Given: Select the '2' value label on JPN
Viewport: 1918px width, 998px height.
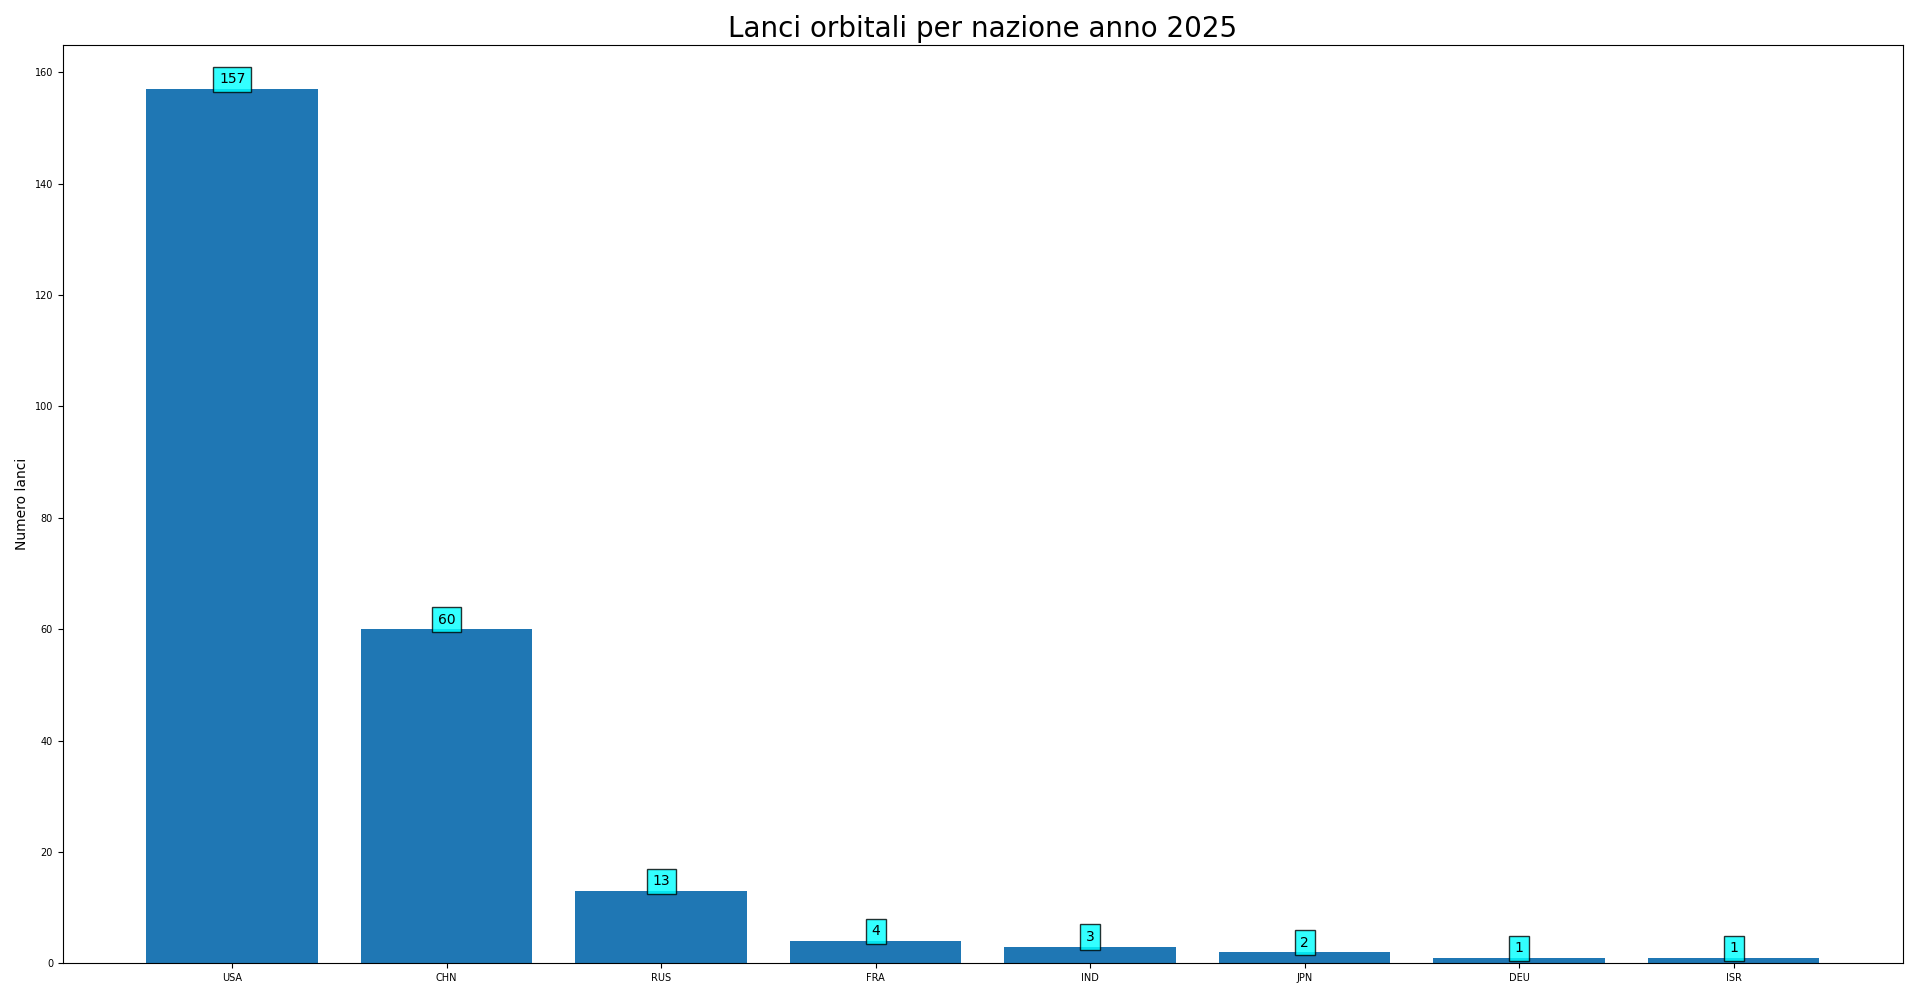Looking at the screenshot, I should pos(1304,943).
